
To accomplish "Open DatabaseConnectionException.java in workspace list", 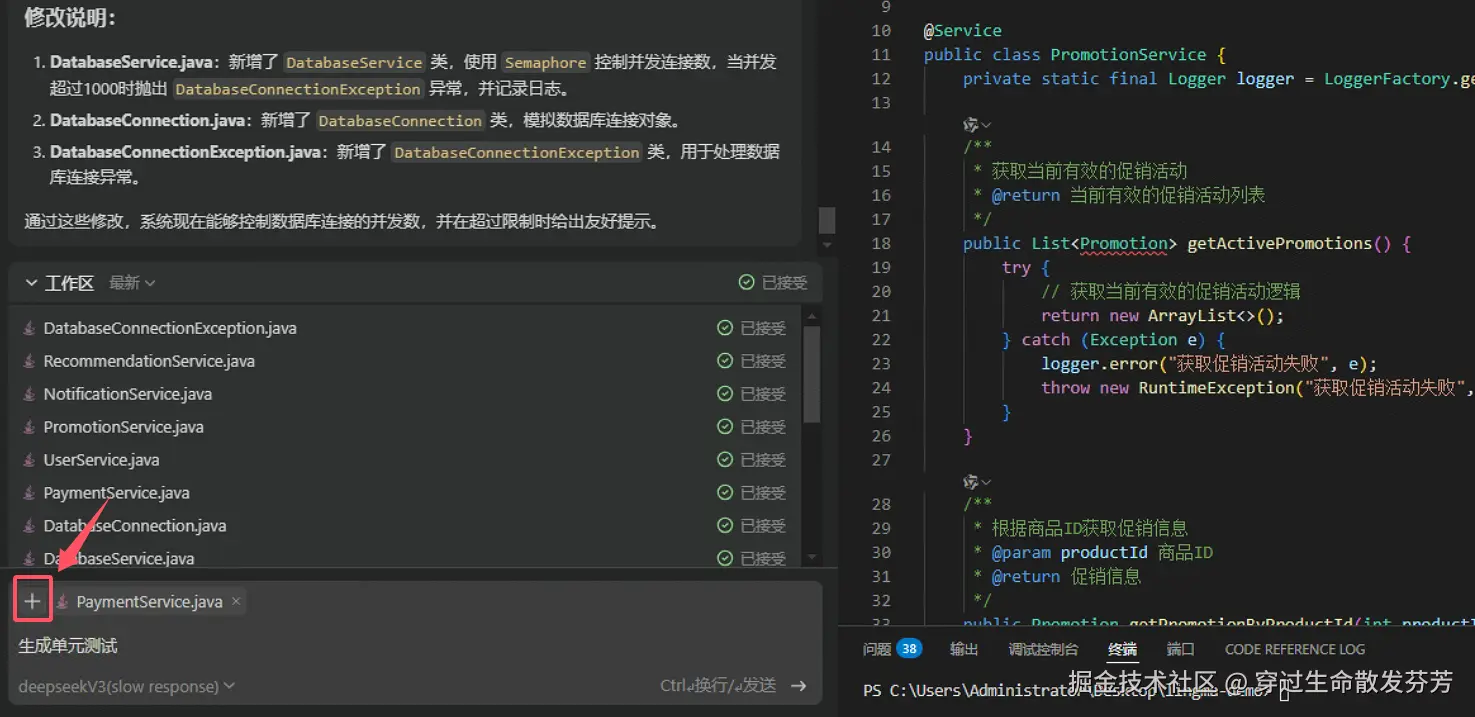I will point(170,328).
